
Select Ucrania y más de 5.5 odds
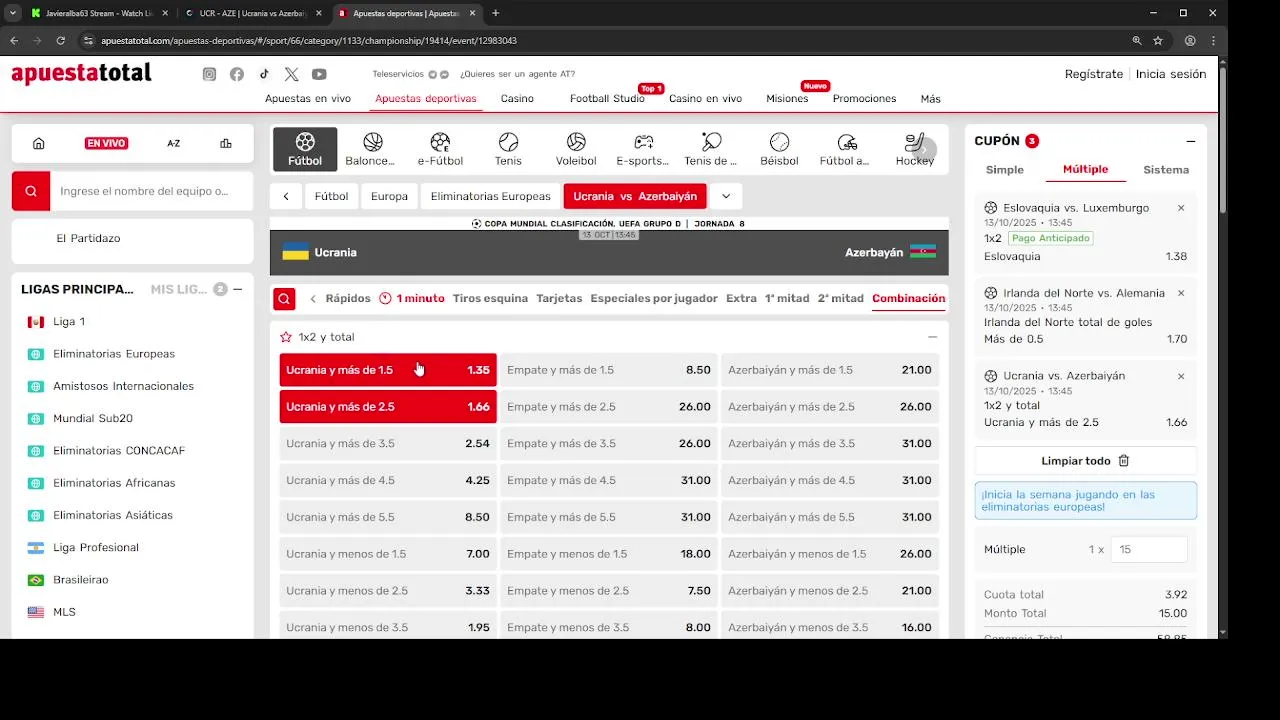[388, 517]
